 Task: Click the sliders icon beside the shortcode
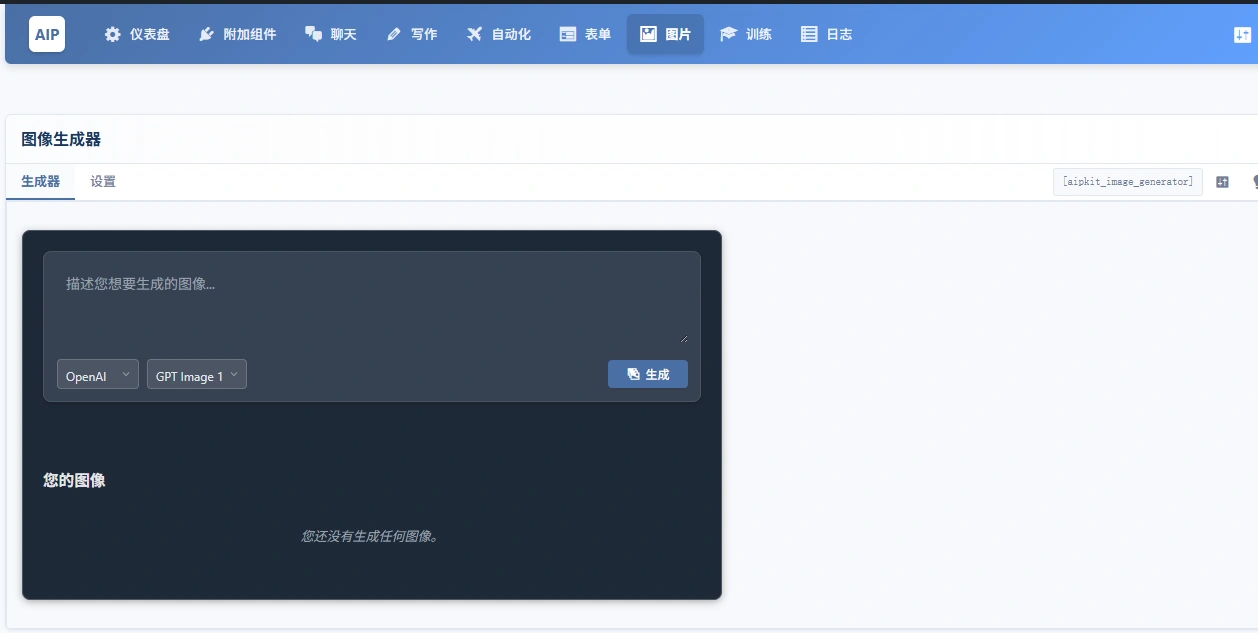[x=1222, y=182]
